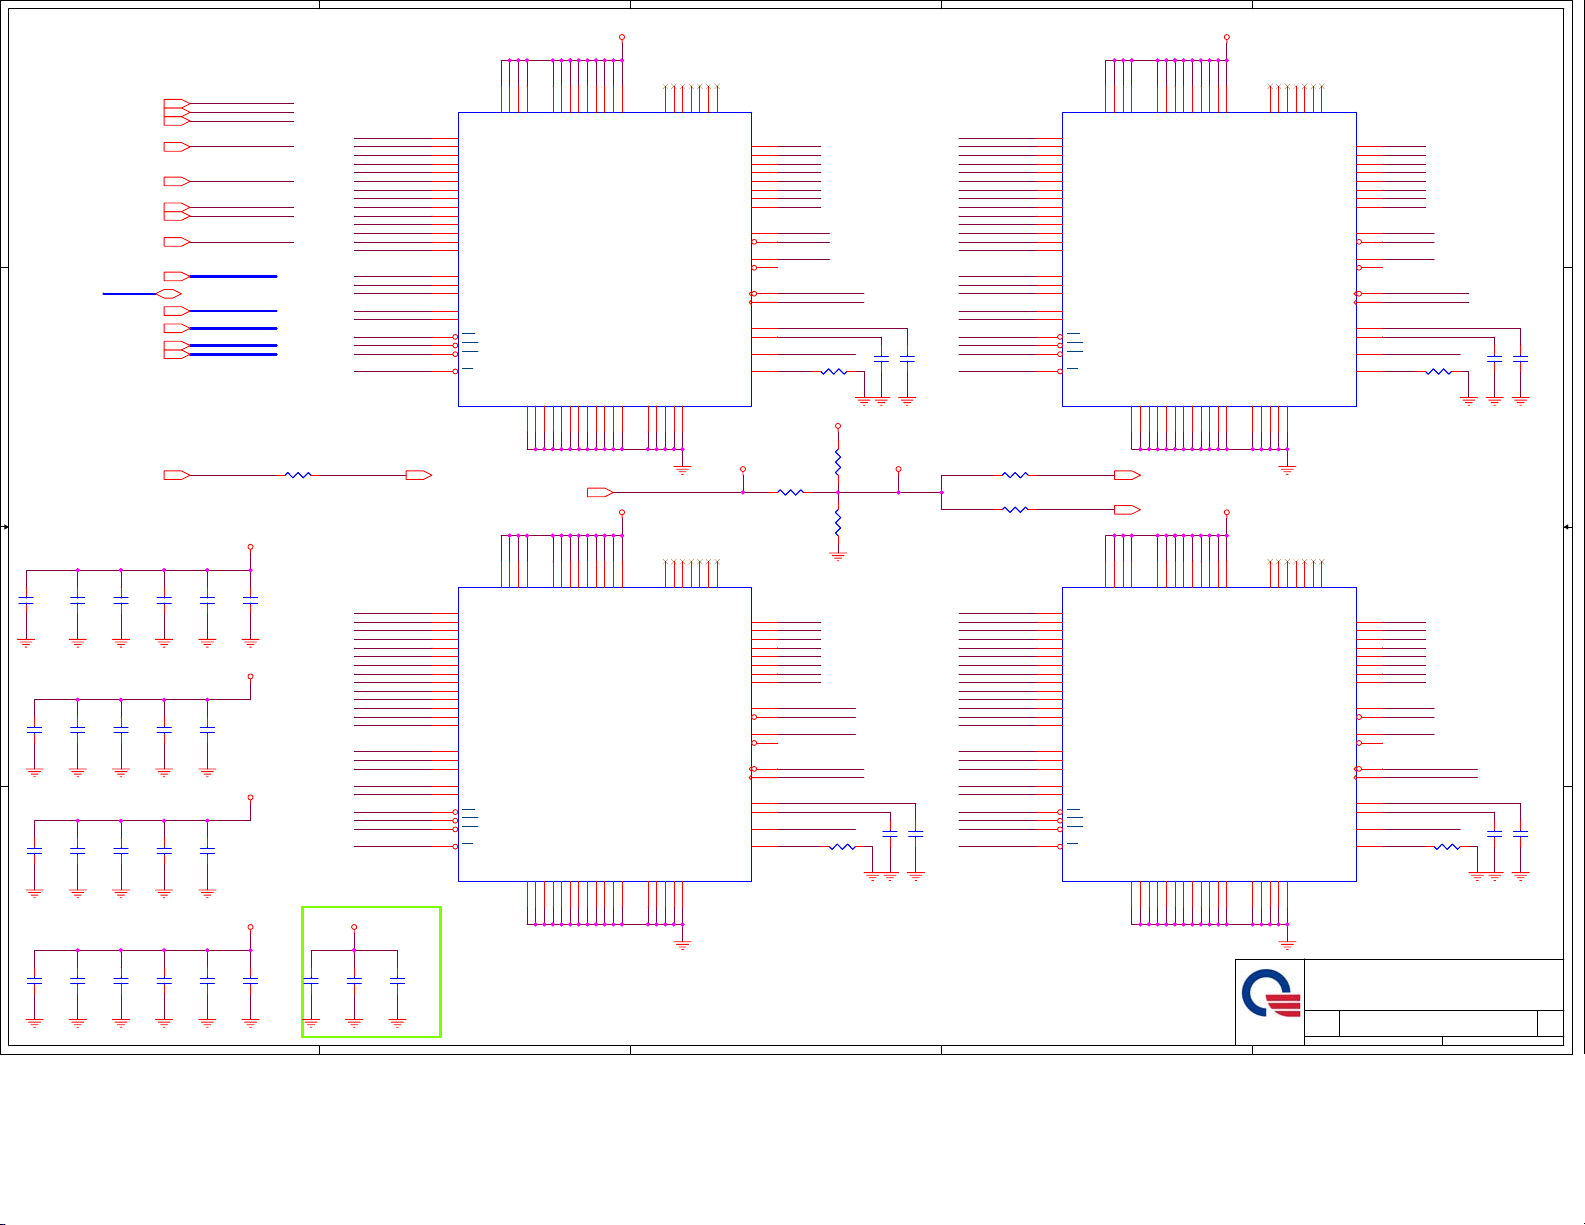This screenshot has width=1585, height=1225.
Task: Select the upper-left IC chip symbol
Action: 605,259
